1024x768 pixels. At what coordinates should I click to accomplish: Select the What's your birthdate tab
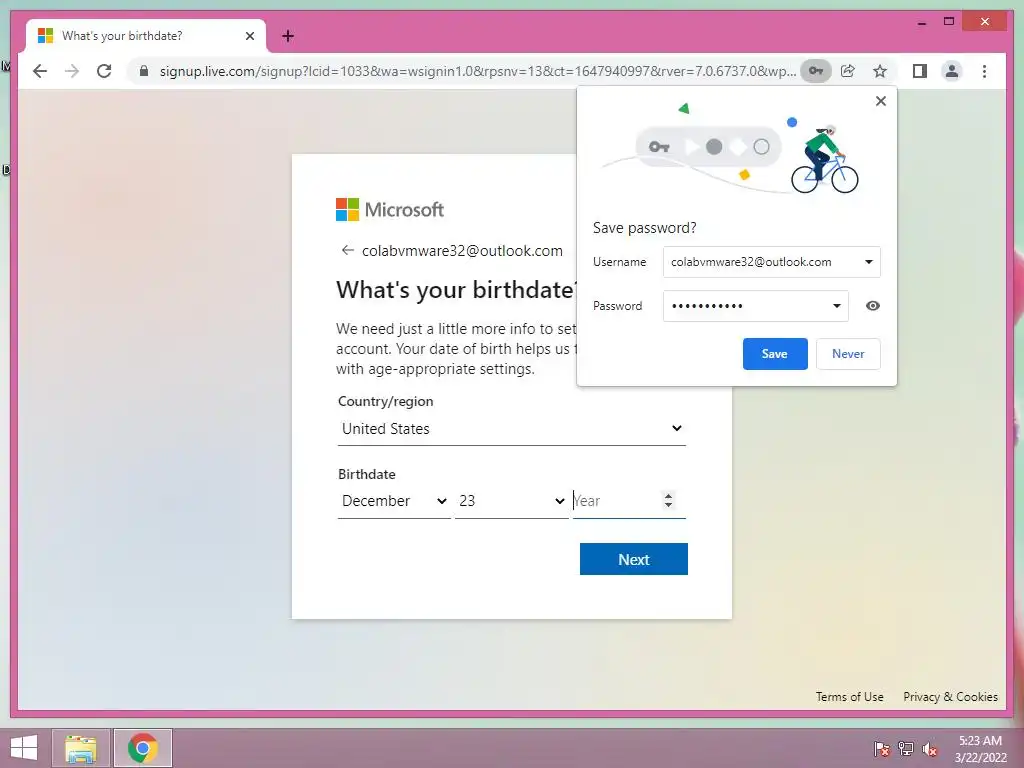tap(146, 36)
